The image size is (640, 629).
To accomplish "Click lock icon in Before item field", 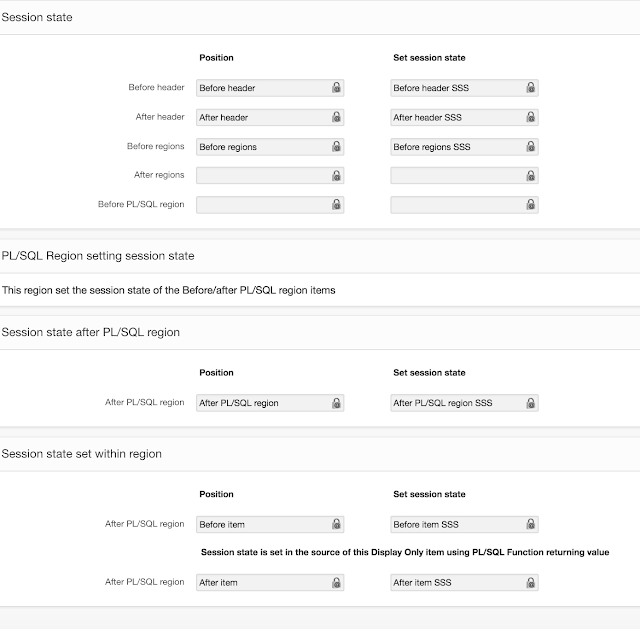I will 336,524.
